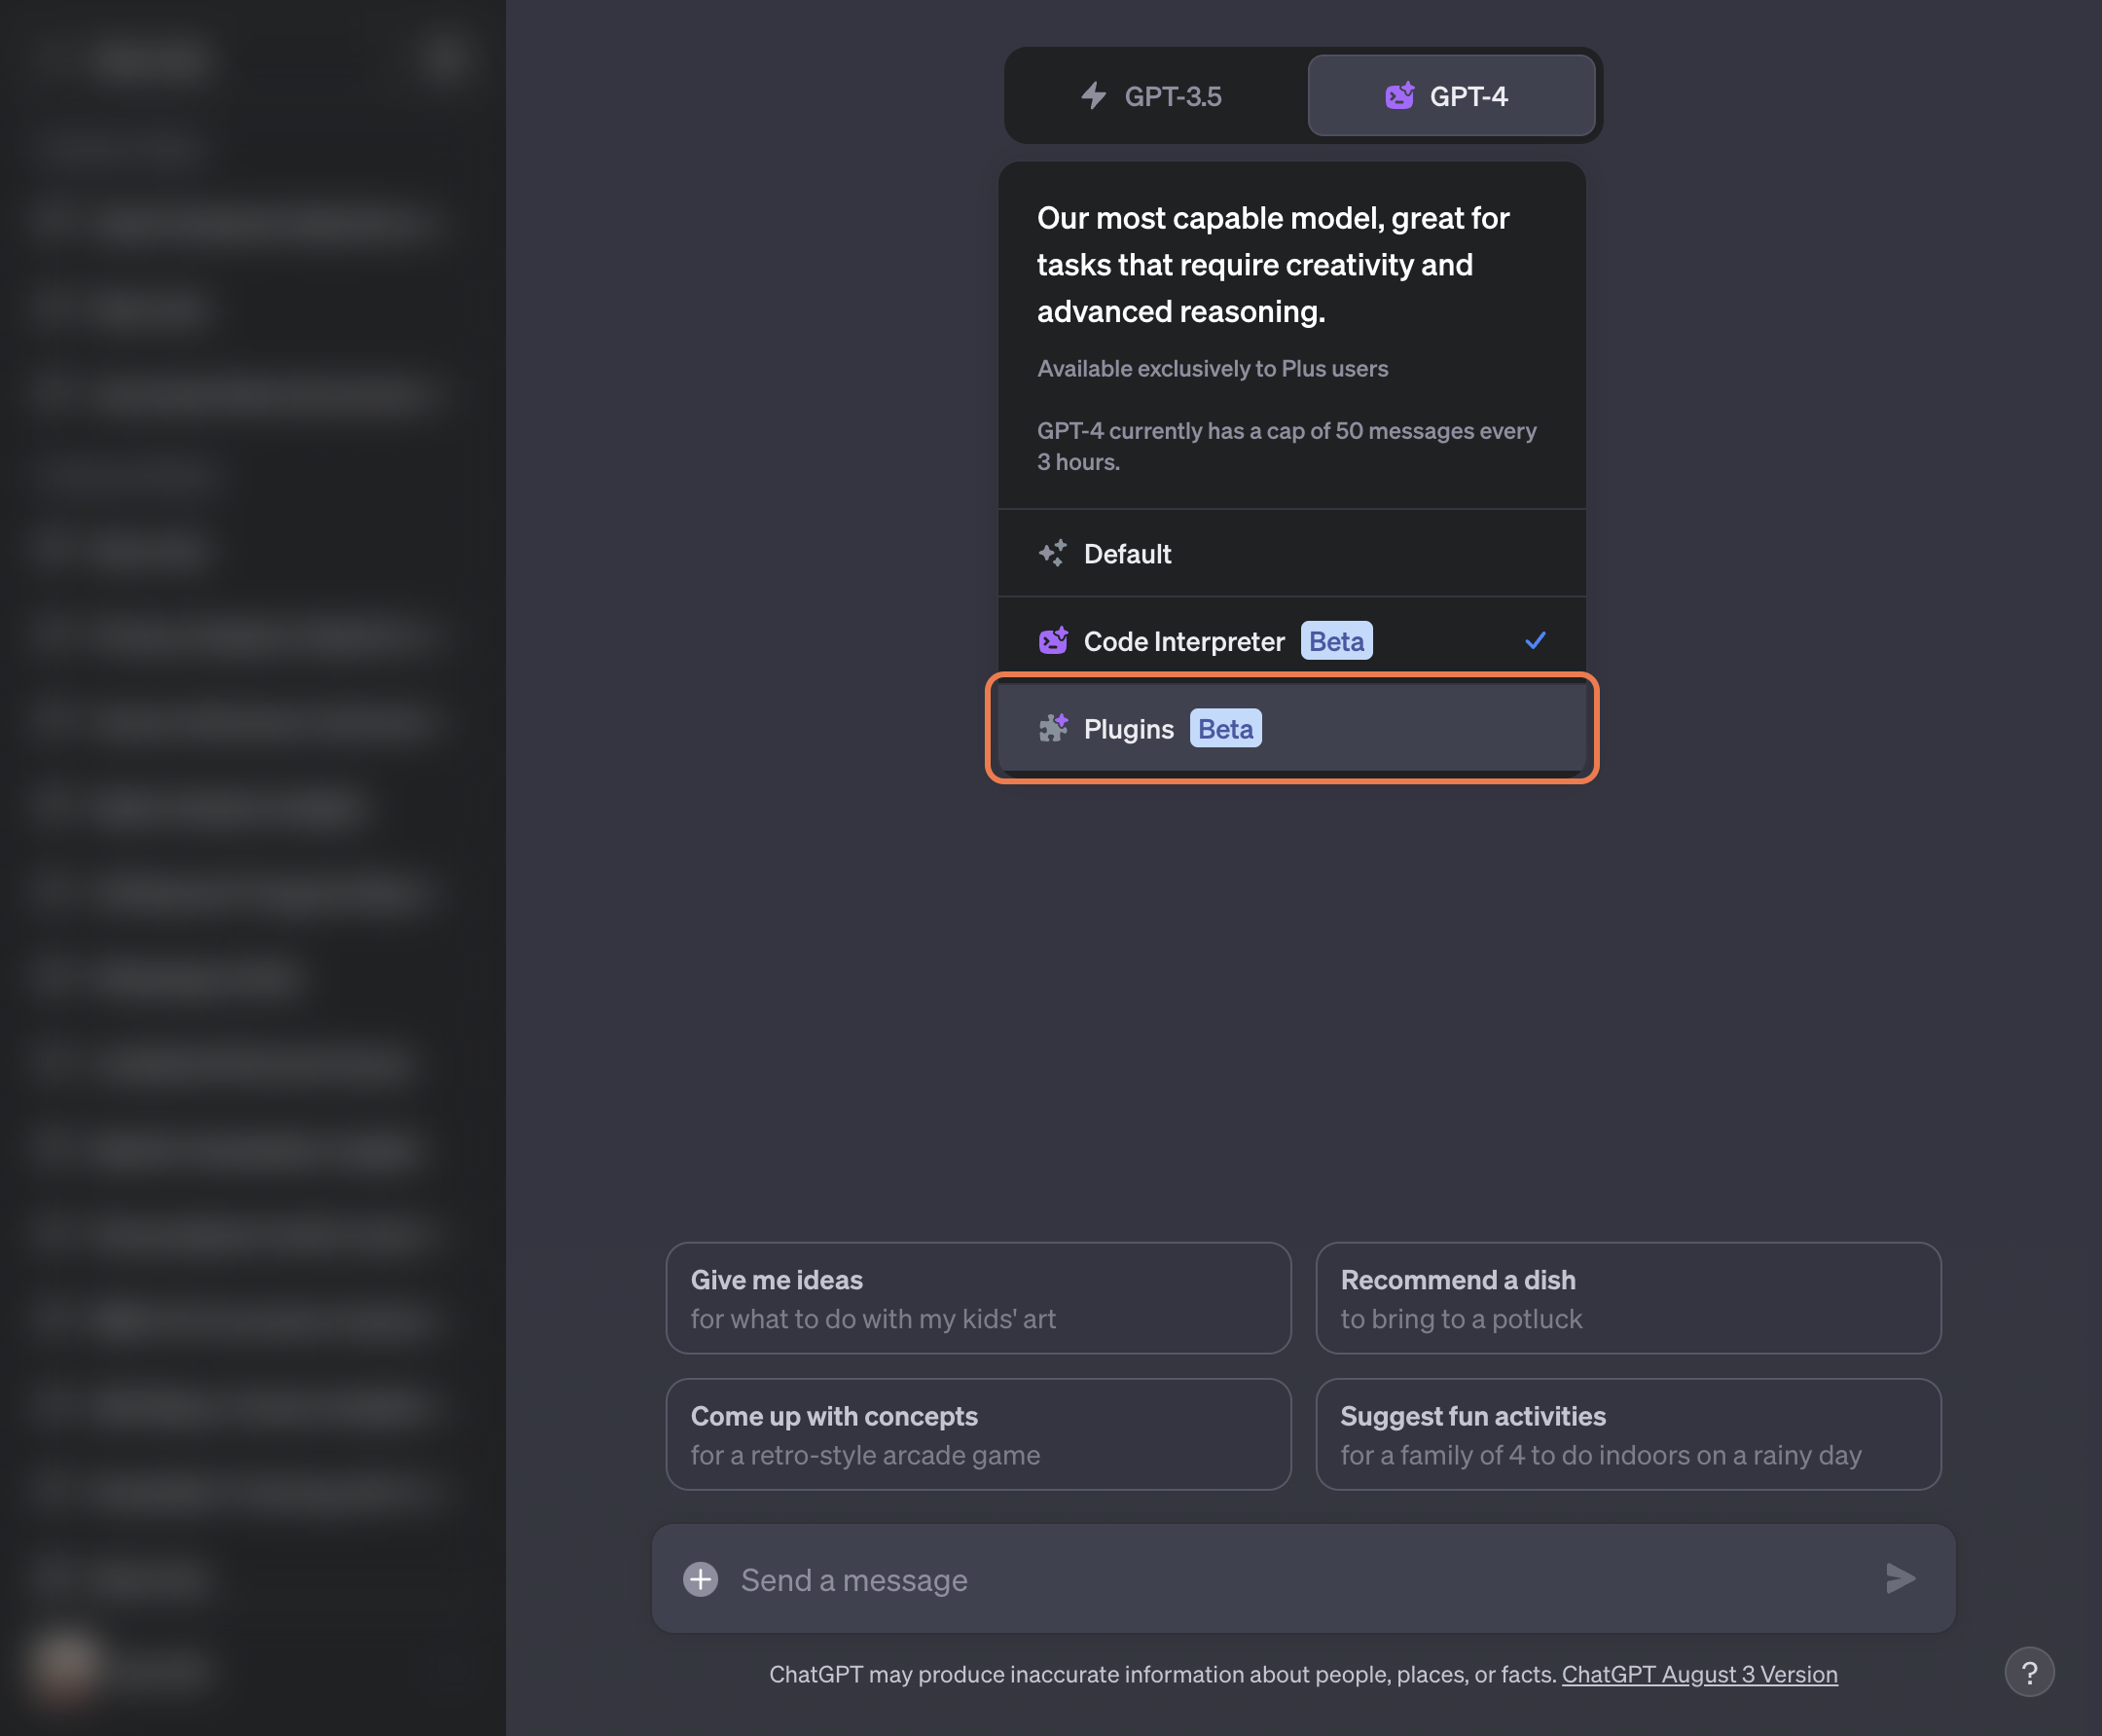2102x1736 pixels.
Task: Click the '50 messages every 3 hours' note
Action: pos(1286,446)
